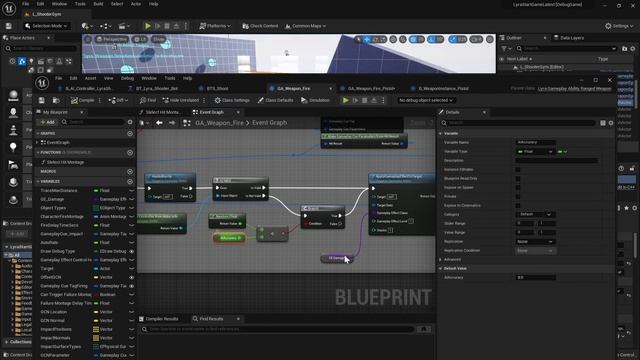Open Class Settings

[x=232, y=100]
